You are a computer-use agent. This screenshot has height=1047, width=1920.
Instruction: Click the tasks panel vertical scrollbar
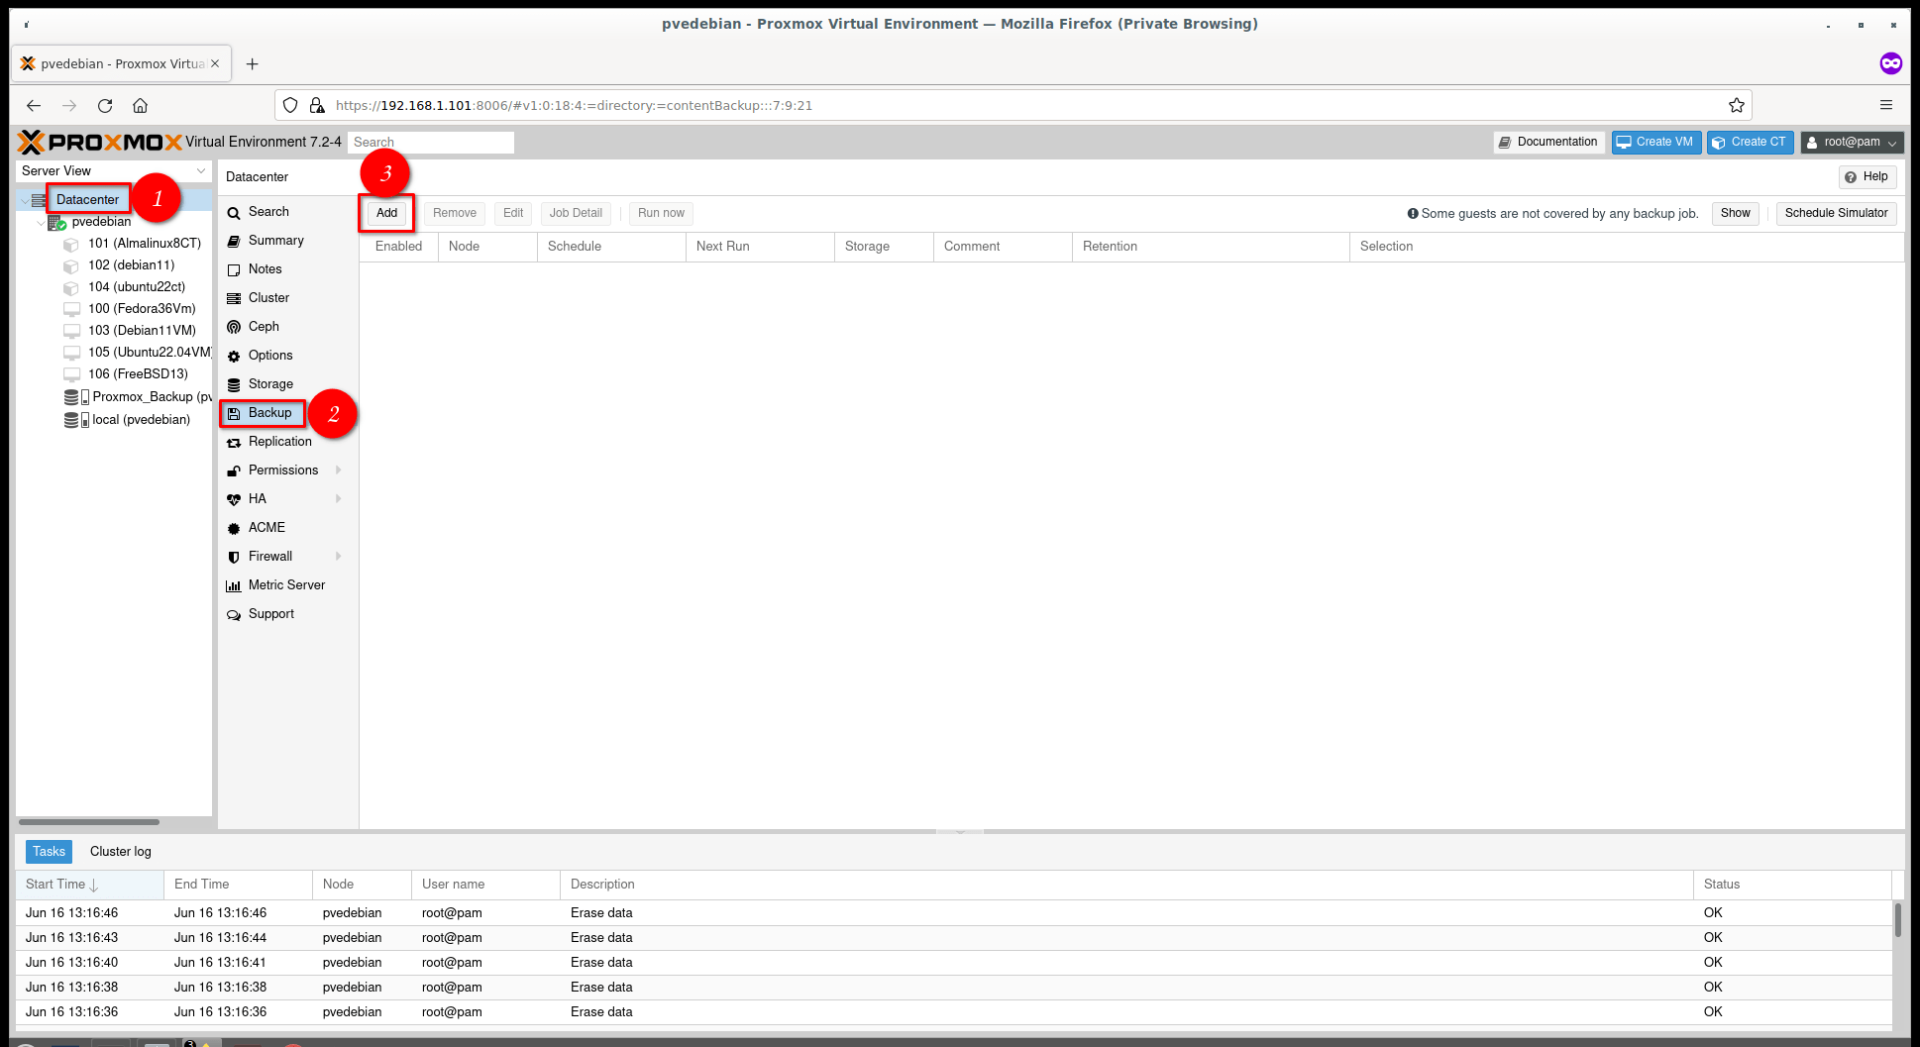[x=1897, y=920]
